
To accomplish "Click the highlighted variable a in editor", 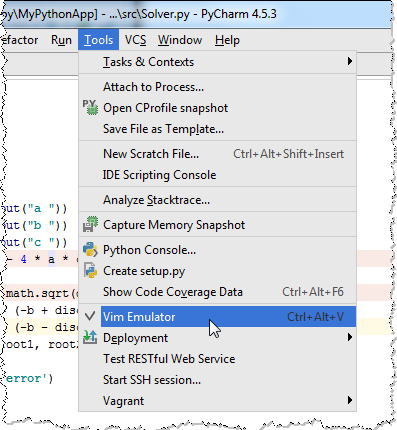I will tap(51, 259).
